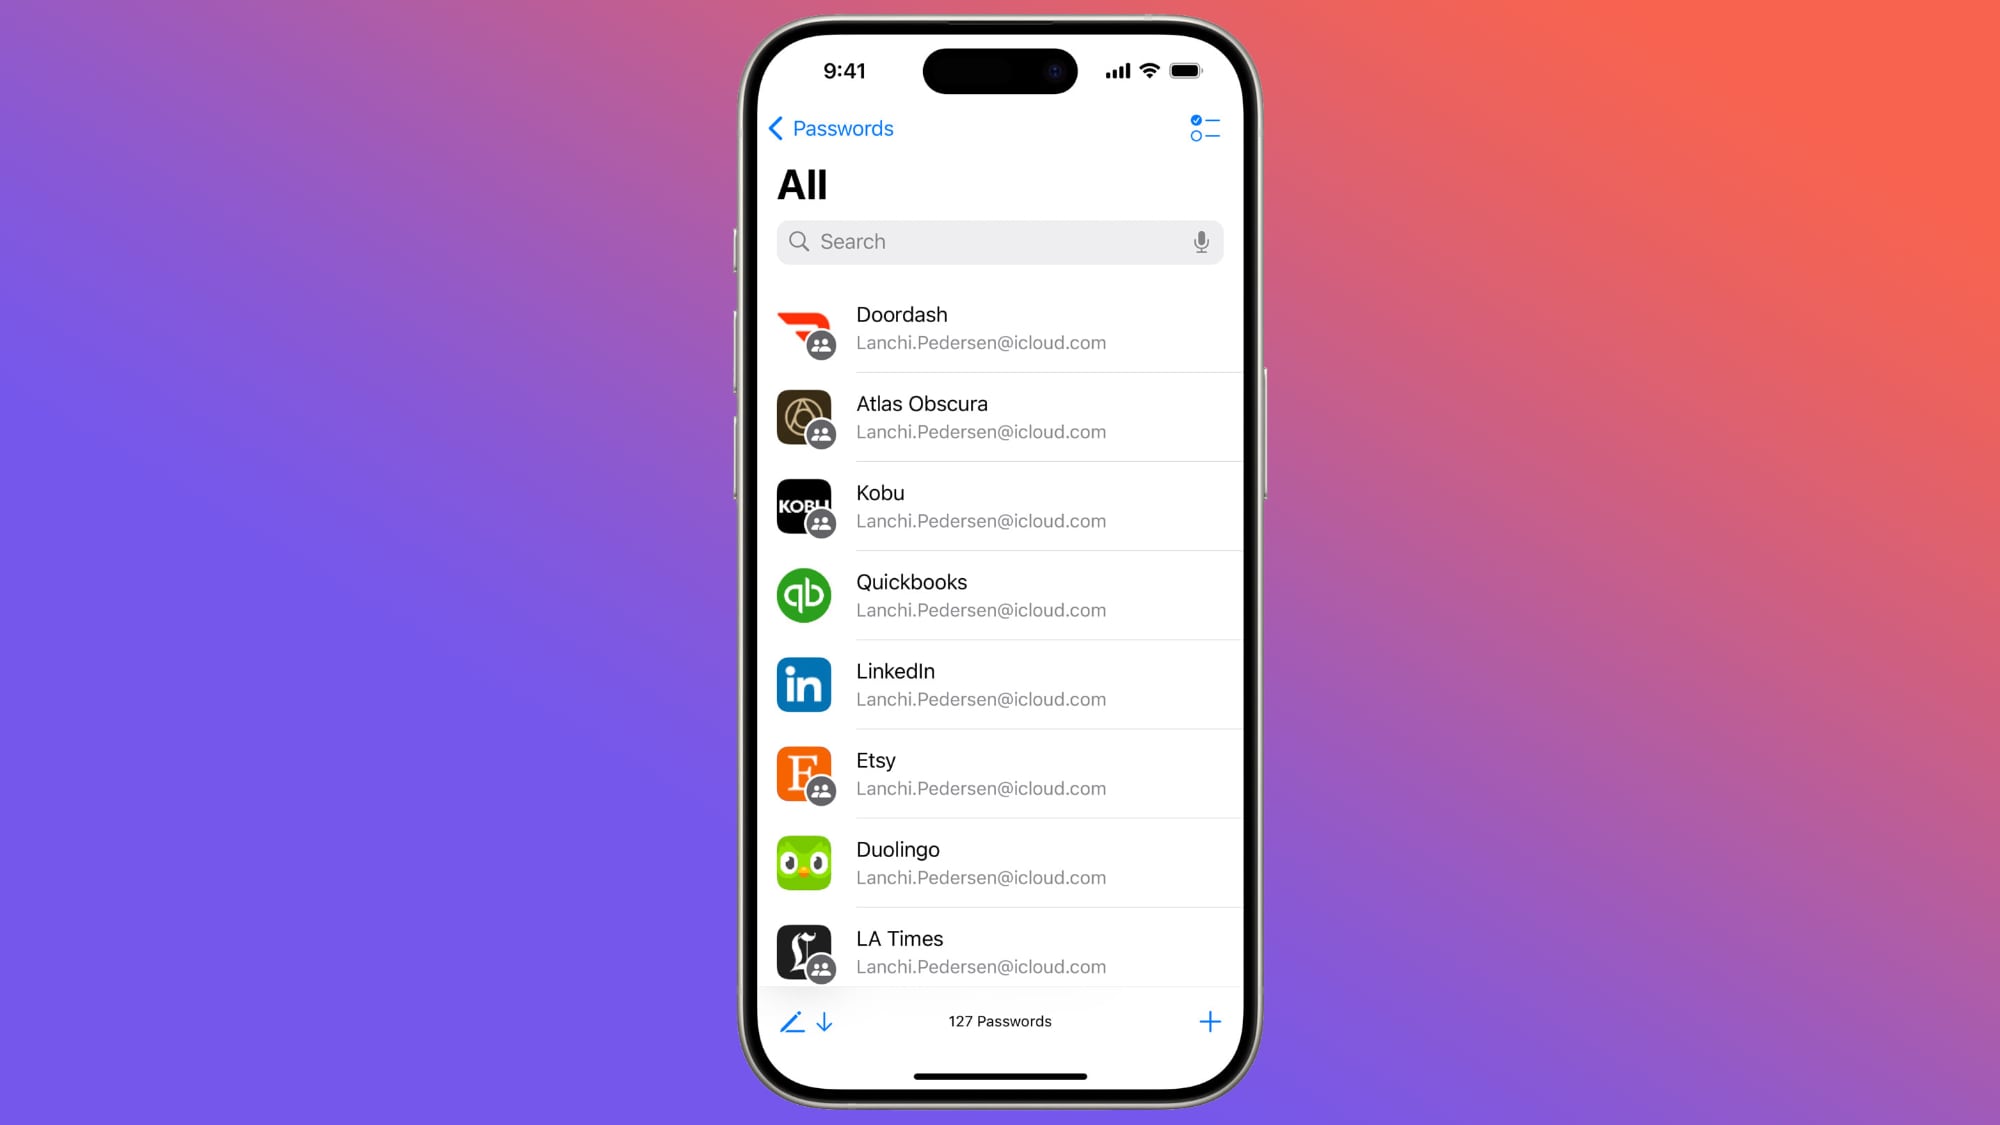Tap into the Search passwords field
The height and width of the screenshot is (1125, 2000).
pos(999,242)
